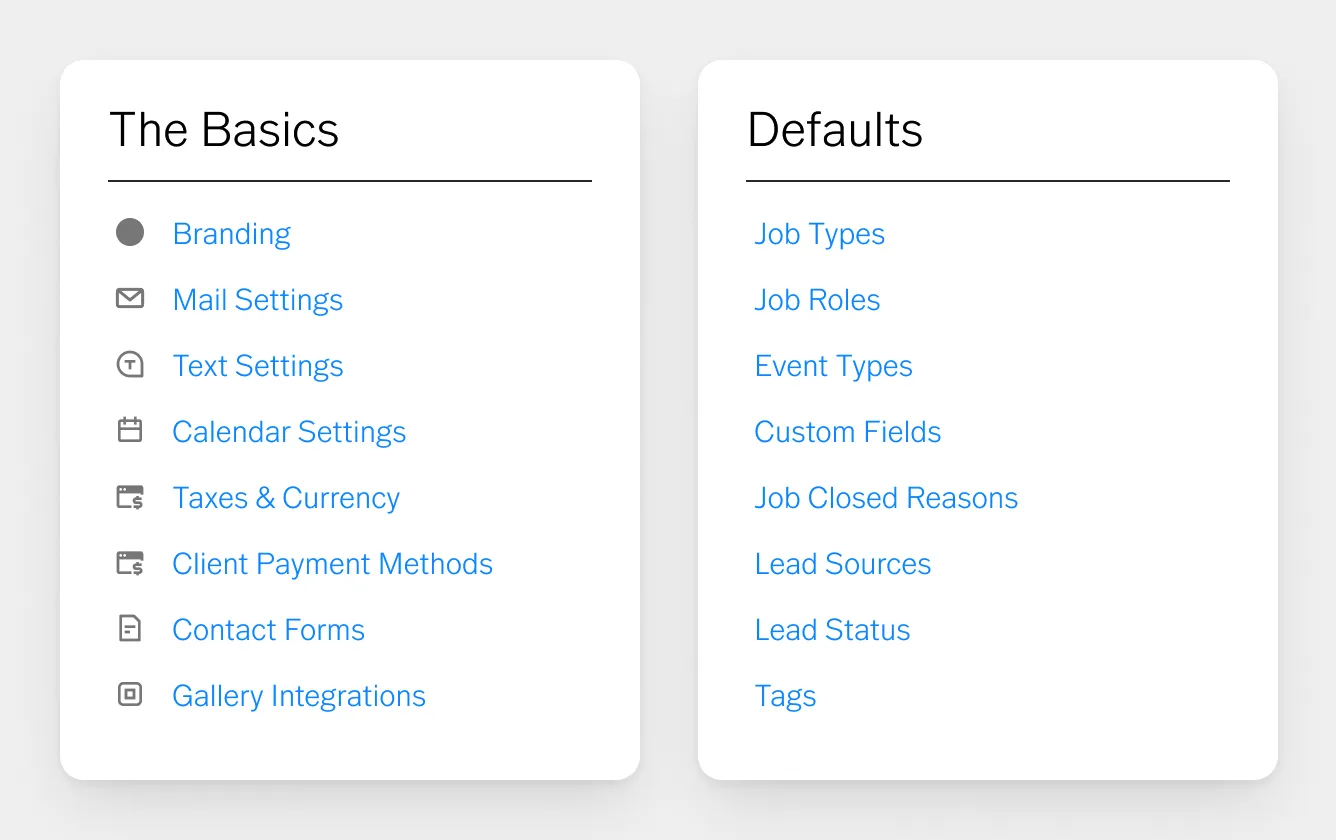The image size is (1336, 840).
Task: Select Job Types under Defaults
Action: click(820, 234)
